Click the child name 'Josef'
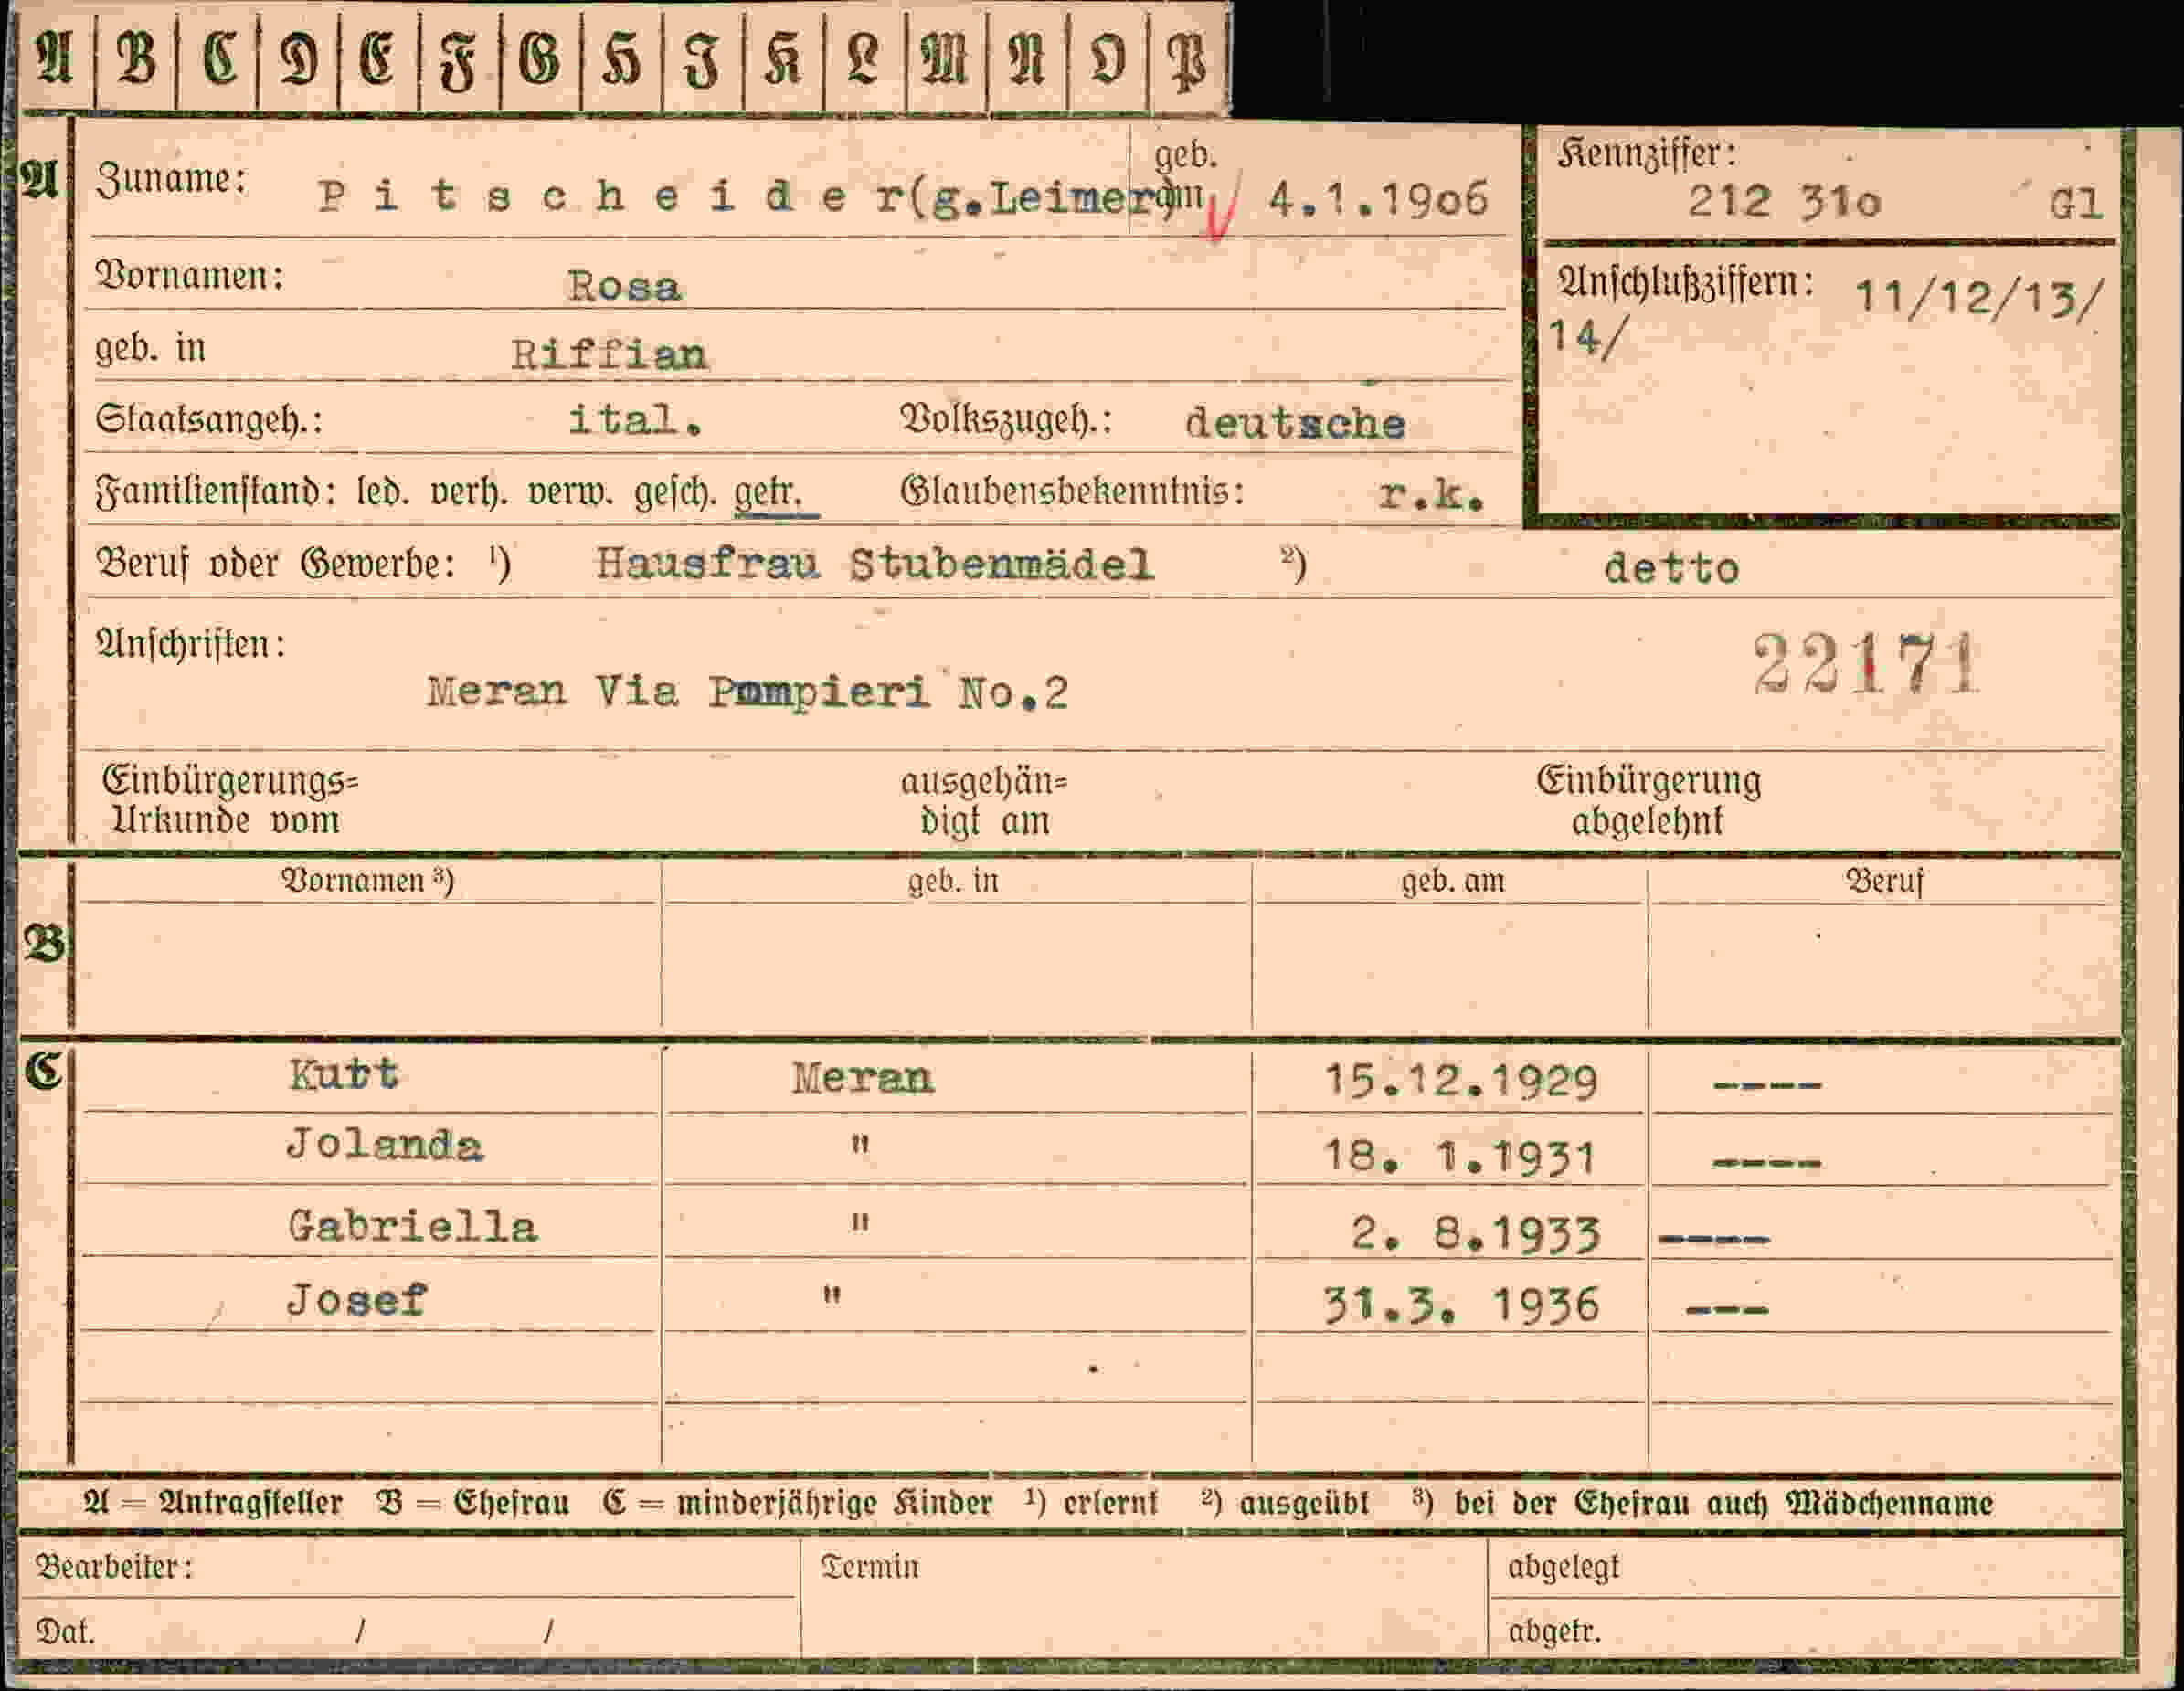 point(356,1300)
